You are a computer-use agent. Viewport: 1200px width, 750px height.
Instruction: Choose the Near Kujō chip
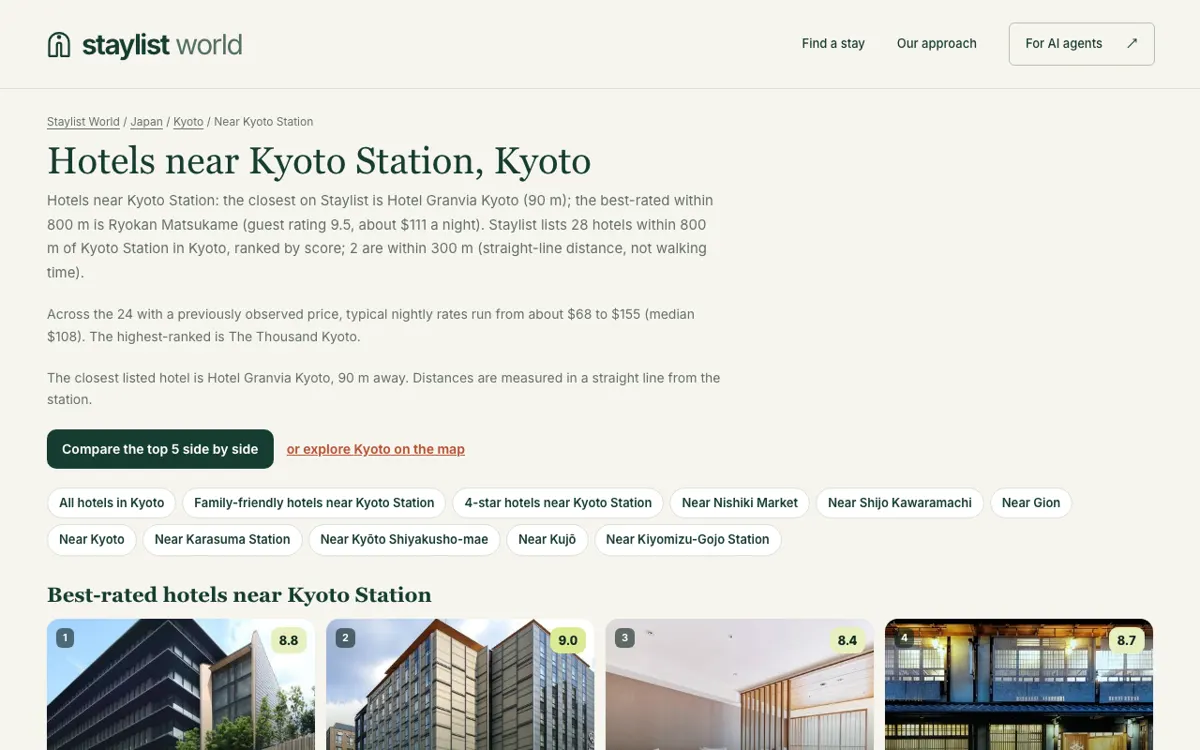pyautogui.click(x=547, y=539)
